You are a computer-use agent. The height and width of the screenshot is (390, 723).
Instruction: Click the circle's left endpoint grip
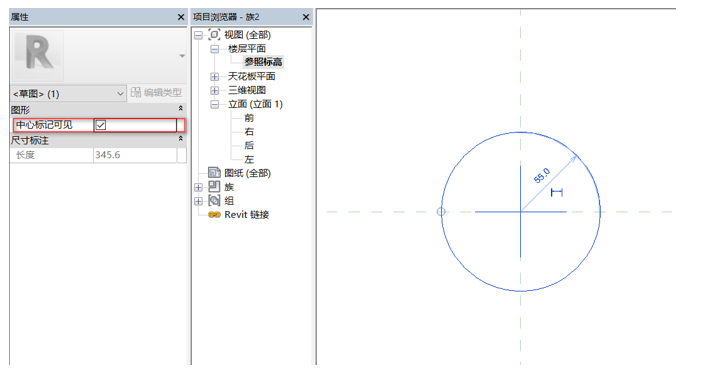[x=441, y=212]
